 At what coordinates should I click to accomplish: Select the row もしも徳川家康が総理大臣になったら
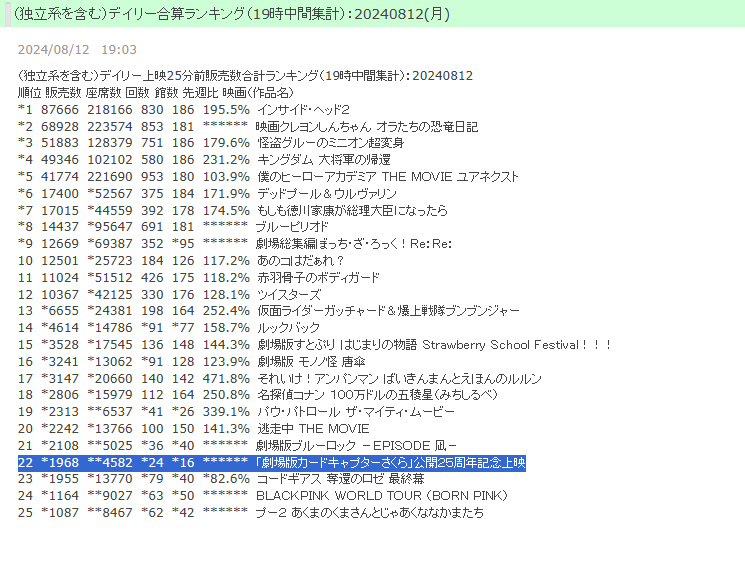[x=233, y=210]
